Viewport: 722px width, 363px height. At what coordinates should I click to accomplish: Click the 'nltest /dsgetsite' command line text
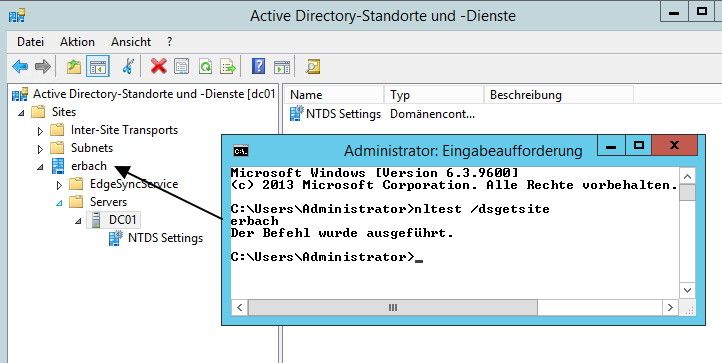pos(482,209)
